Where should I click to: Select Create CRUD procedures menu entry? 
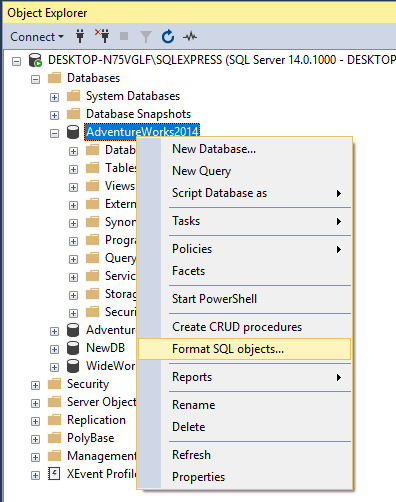245,327
